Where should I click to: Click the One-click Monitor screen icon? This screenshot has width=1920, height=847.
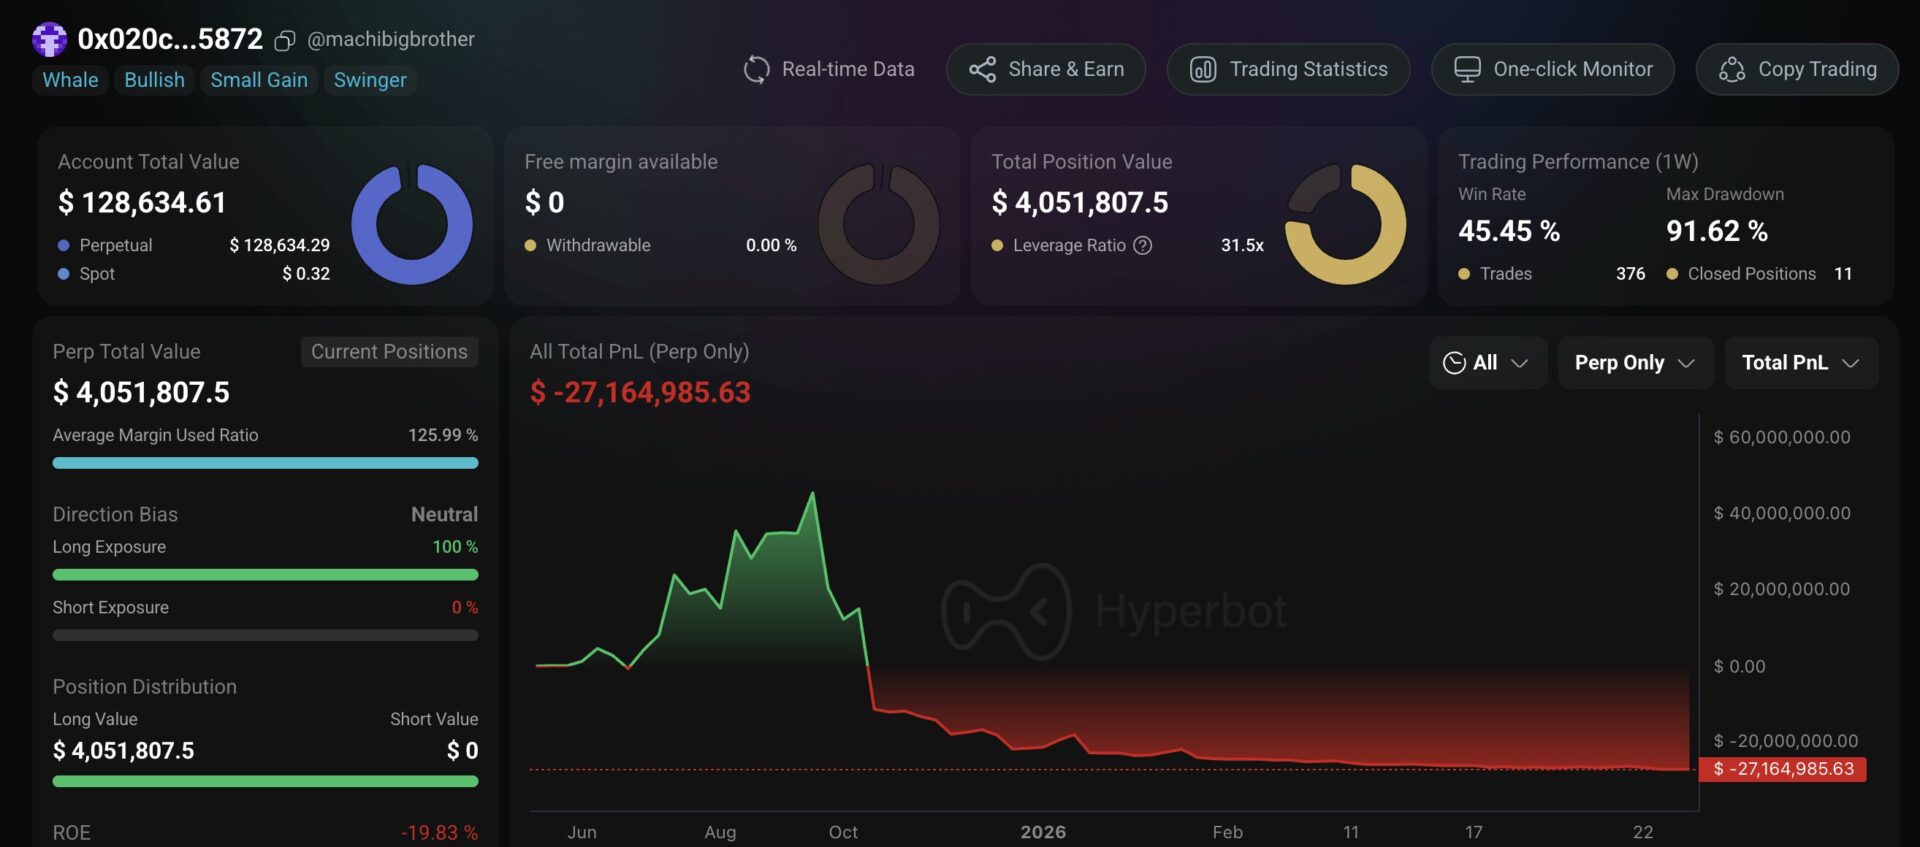pos(1467,69)
